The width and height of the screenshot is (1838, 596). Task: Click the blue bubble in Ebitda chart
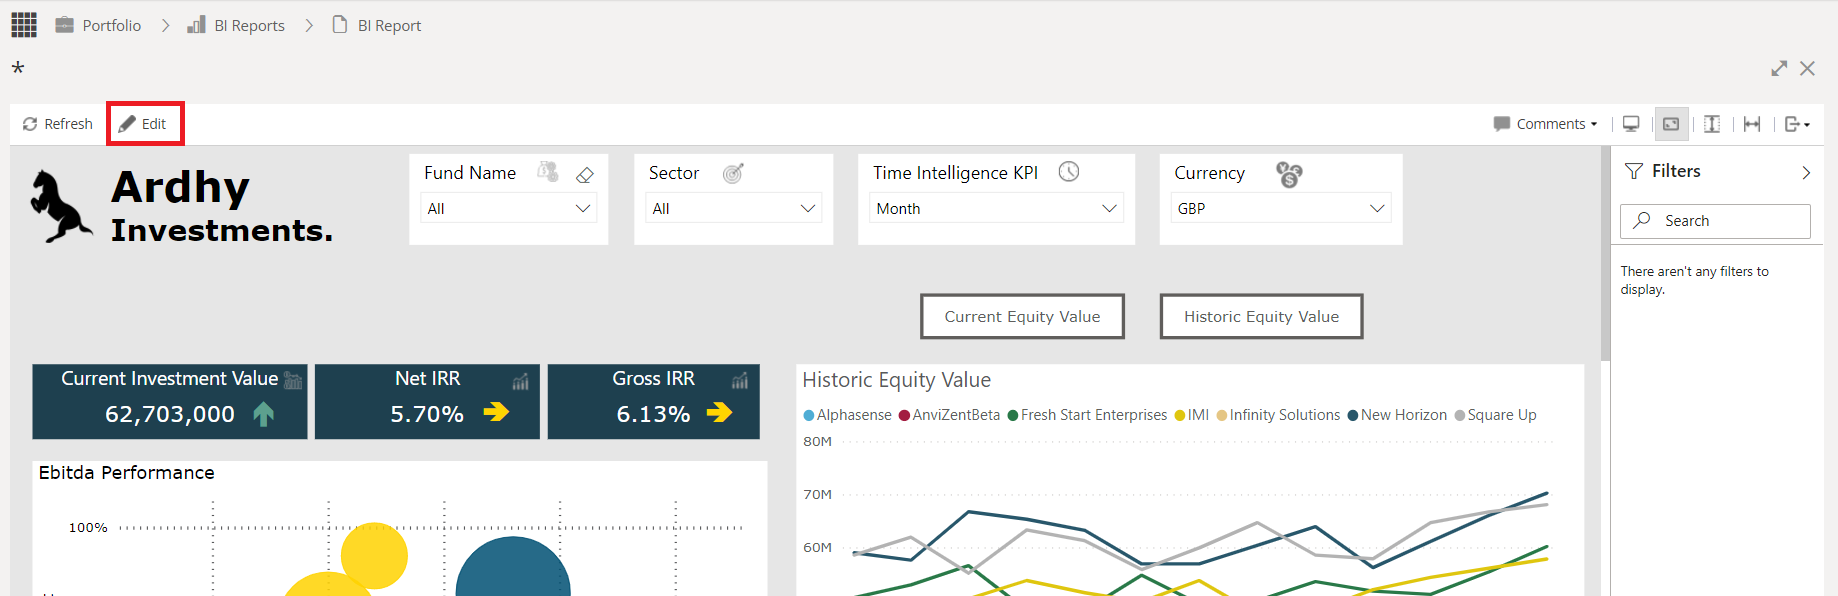click(x=513, y=567)
